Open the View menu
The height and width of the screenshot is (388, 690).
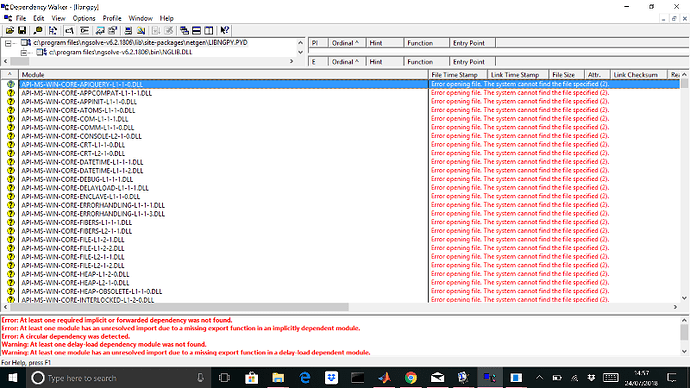(x=59, y=18)
